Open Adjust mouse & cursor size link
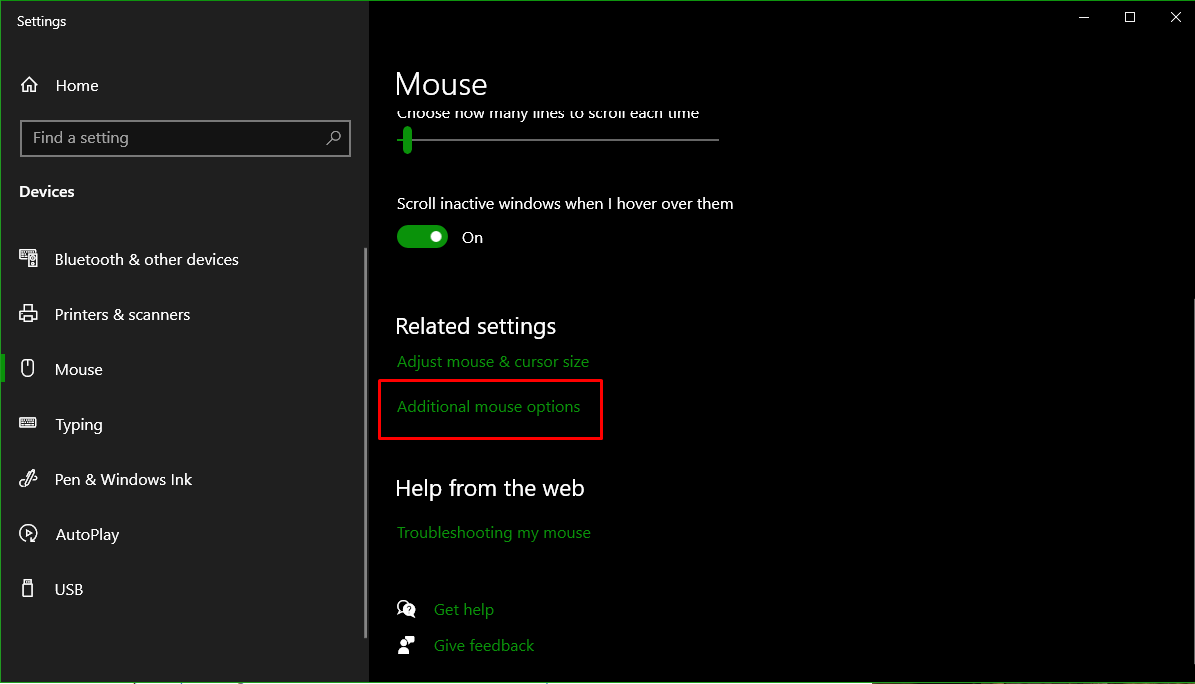This screenshot has height=684, width=1195. pos(492,361)
